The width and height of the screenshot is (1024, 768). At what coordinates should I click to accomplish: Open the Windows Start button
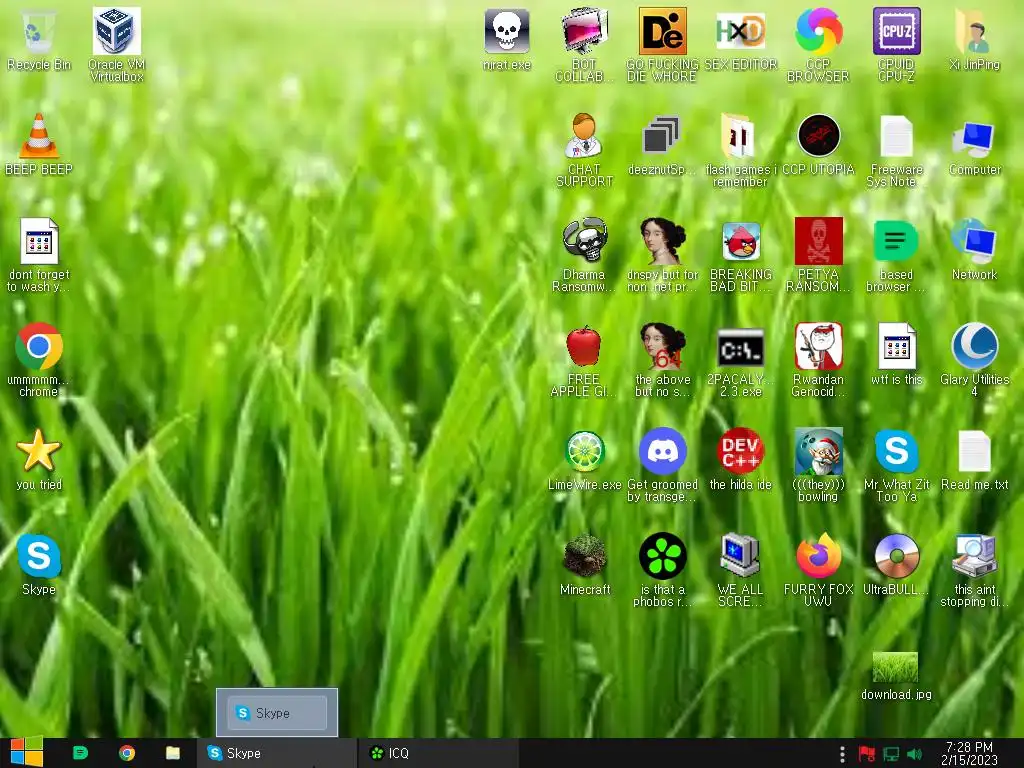(x=27, y=752)
